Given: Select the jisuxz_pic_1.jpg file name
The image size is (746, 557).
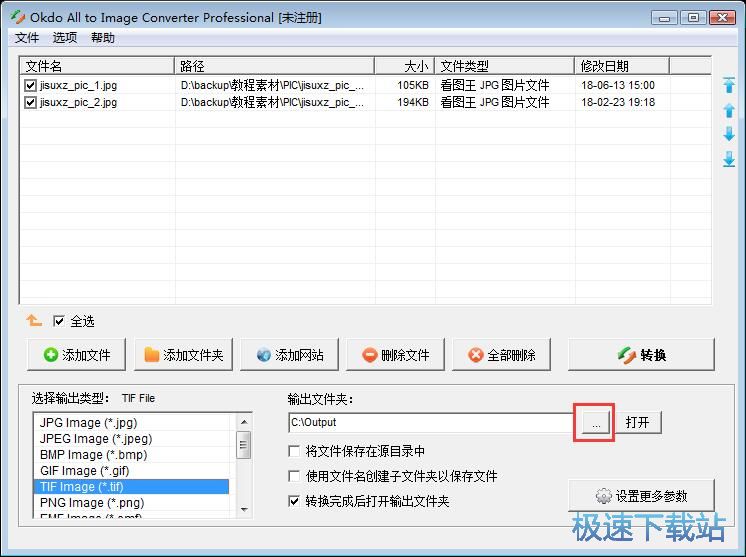Looking at the screenshot, I should [79, 86].
